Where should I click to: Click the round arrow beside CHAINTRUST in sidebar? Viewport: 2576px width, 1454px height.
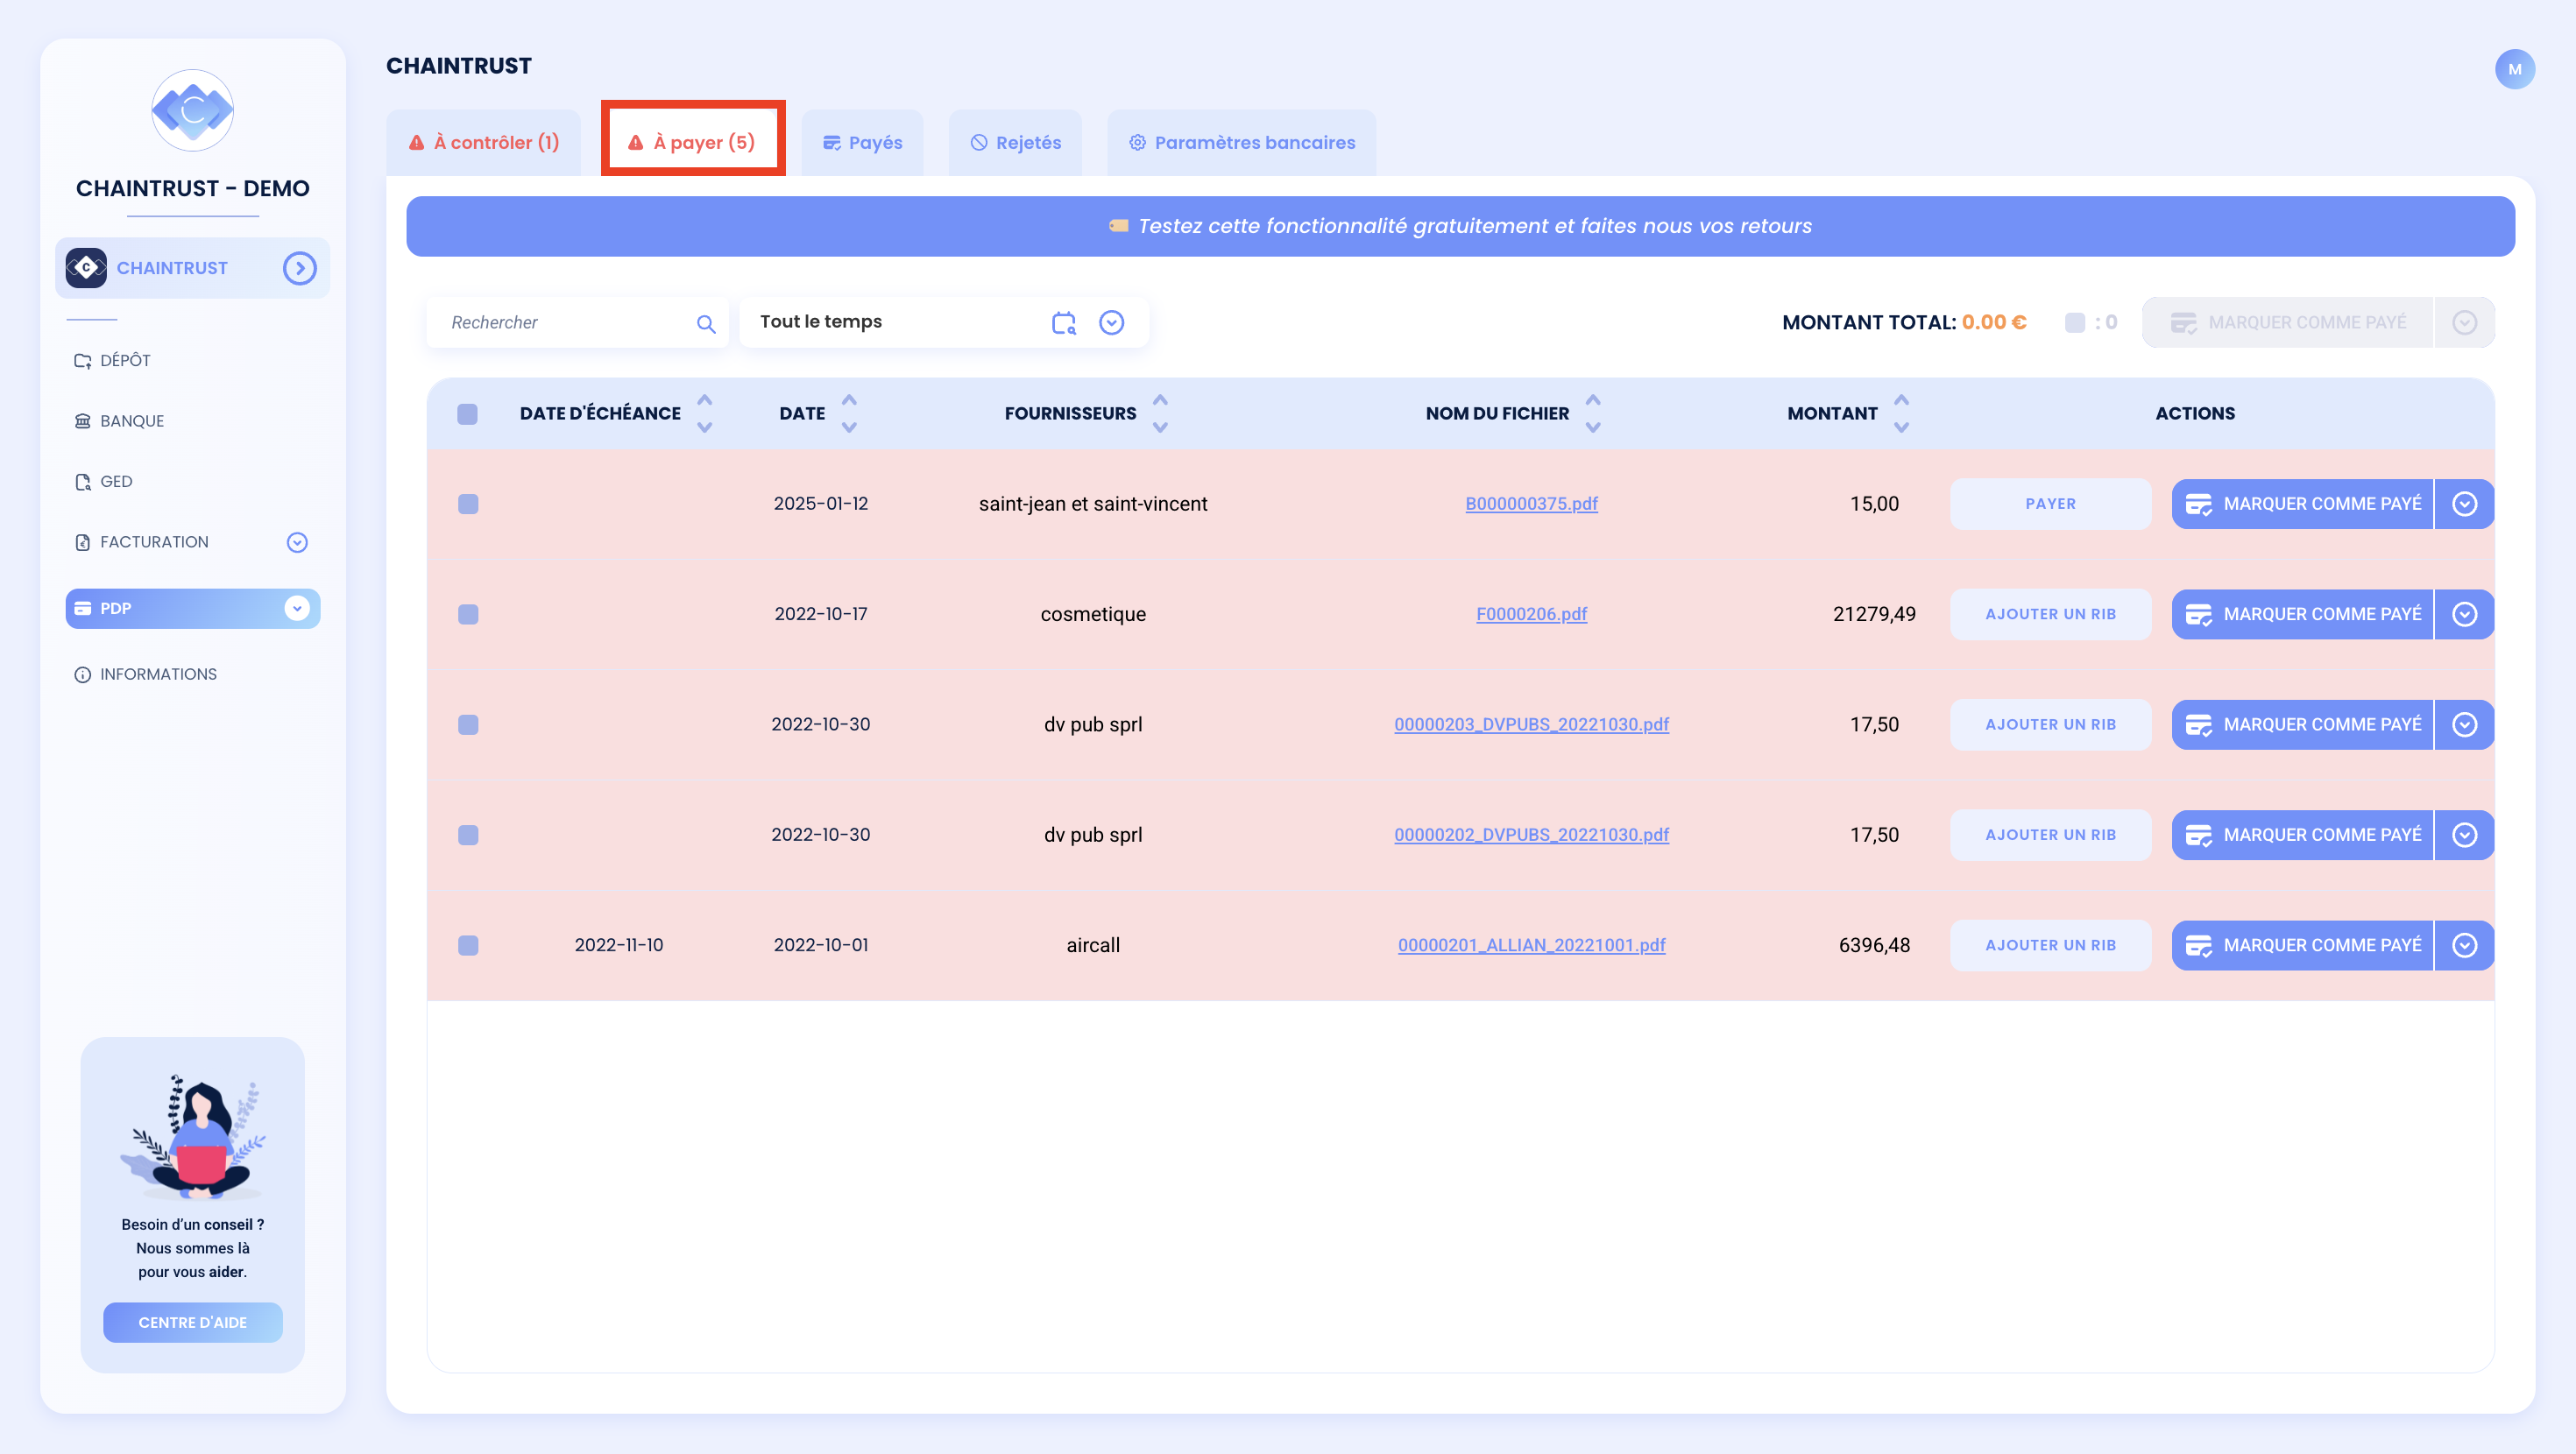pyautogui.click(x=299, y=268)
